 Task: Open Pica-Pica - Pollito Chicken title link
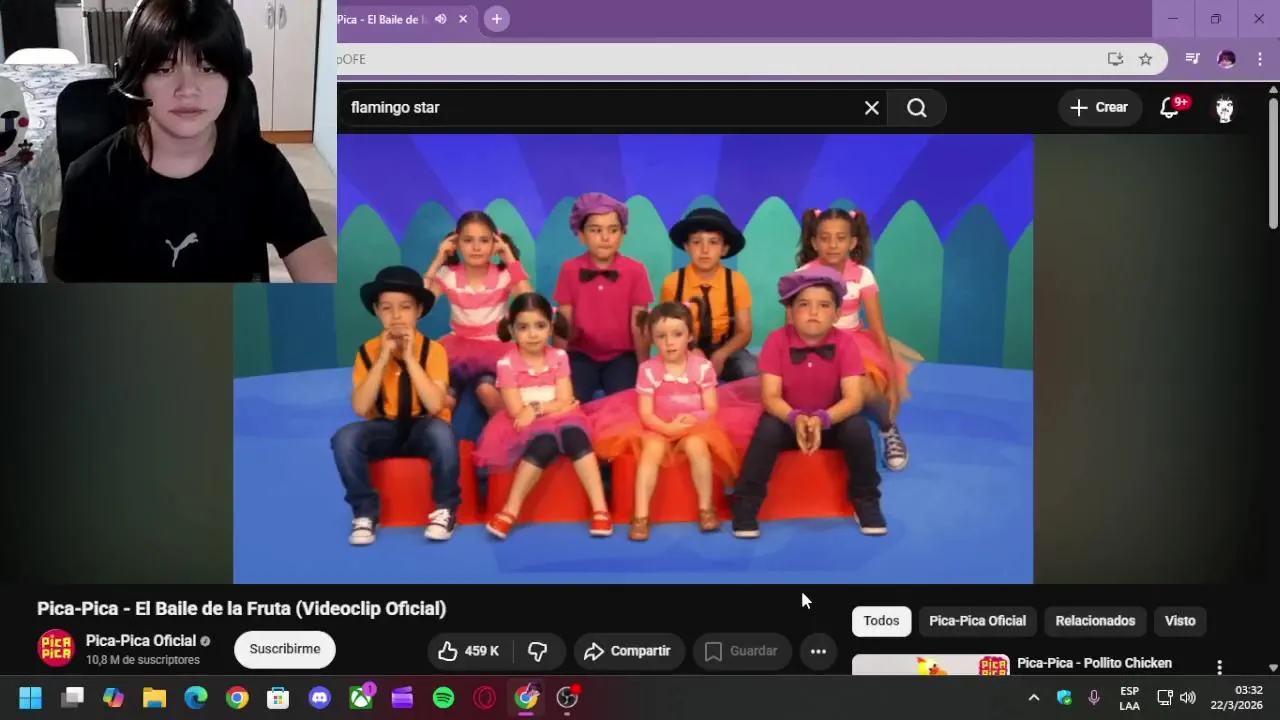pos(1094,663)
